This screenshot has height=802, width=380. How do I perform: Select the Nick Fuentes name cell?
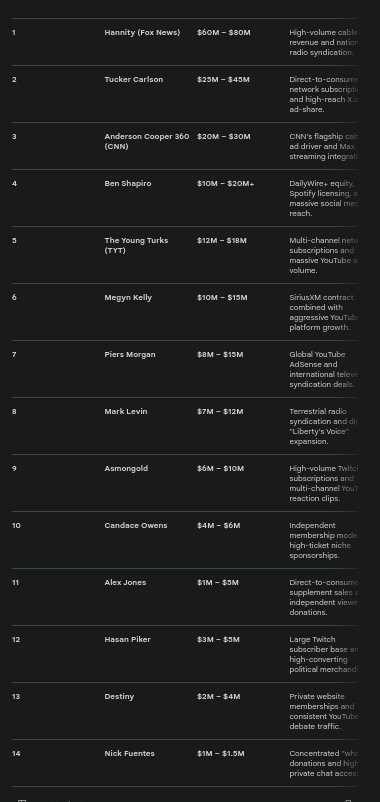129,753
